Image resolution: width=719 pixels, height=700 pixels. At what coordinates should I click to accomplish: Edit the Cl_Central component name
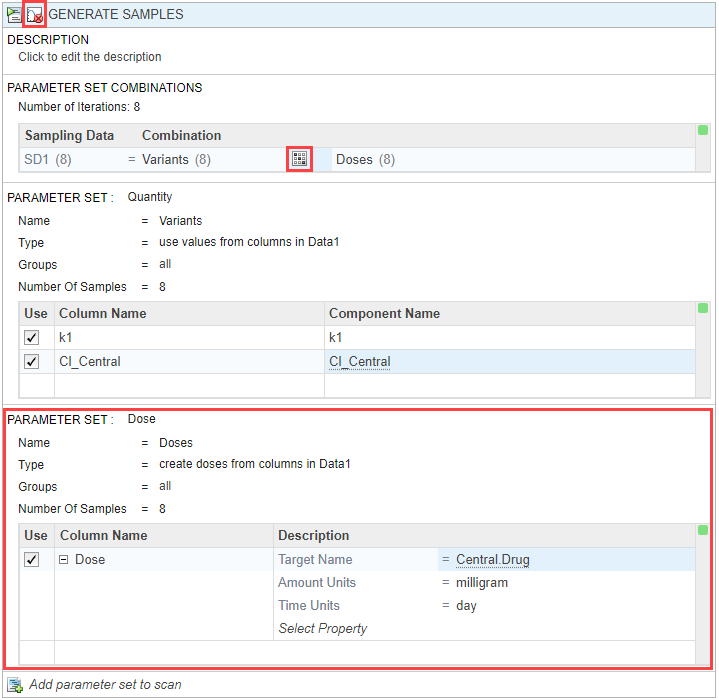pos(360,361)
